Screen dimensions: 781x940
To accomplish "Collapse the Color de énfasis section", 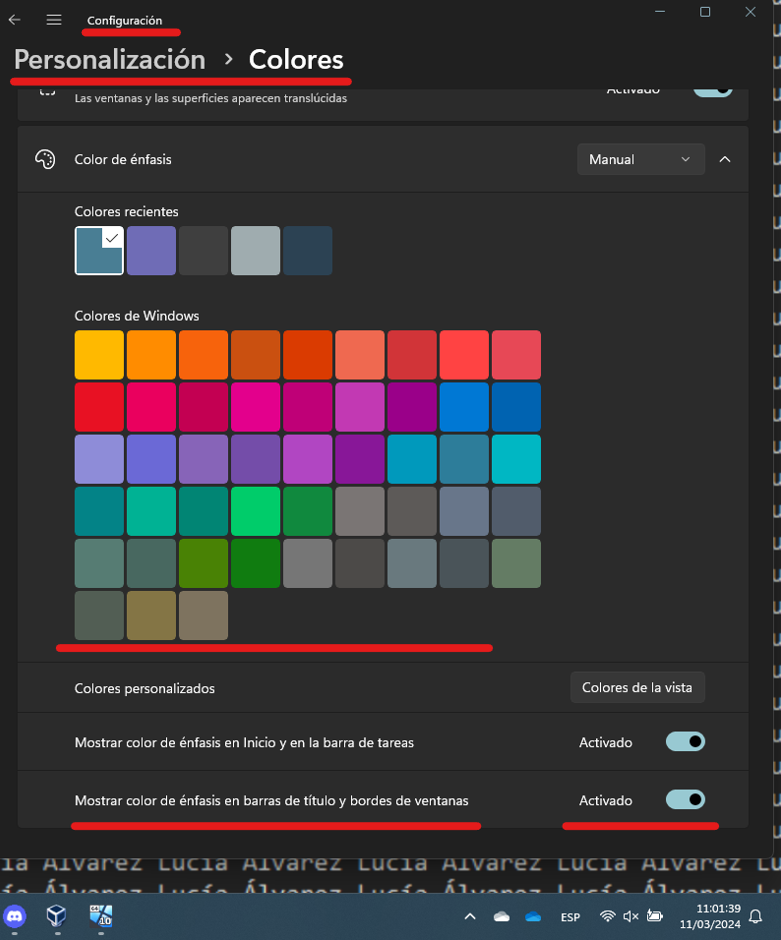I will pyautogui.click(x=725, y=159).
